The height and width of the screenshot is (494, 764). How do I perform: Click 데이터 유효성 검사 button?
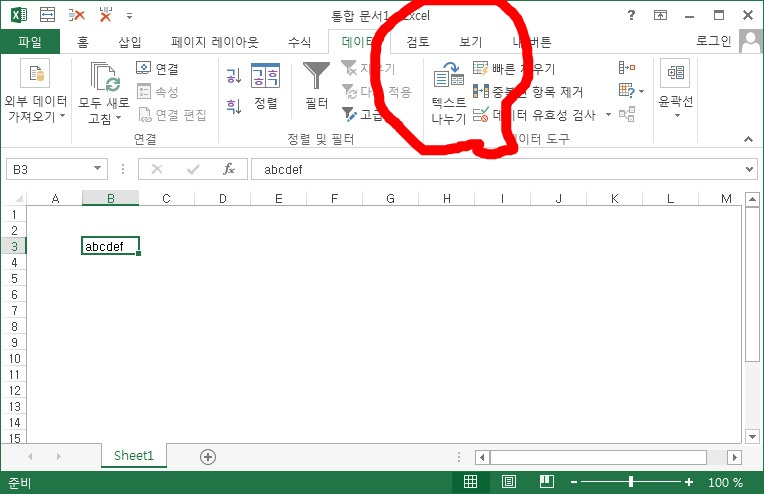[534, 114]
